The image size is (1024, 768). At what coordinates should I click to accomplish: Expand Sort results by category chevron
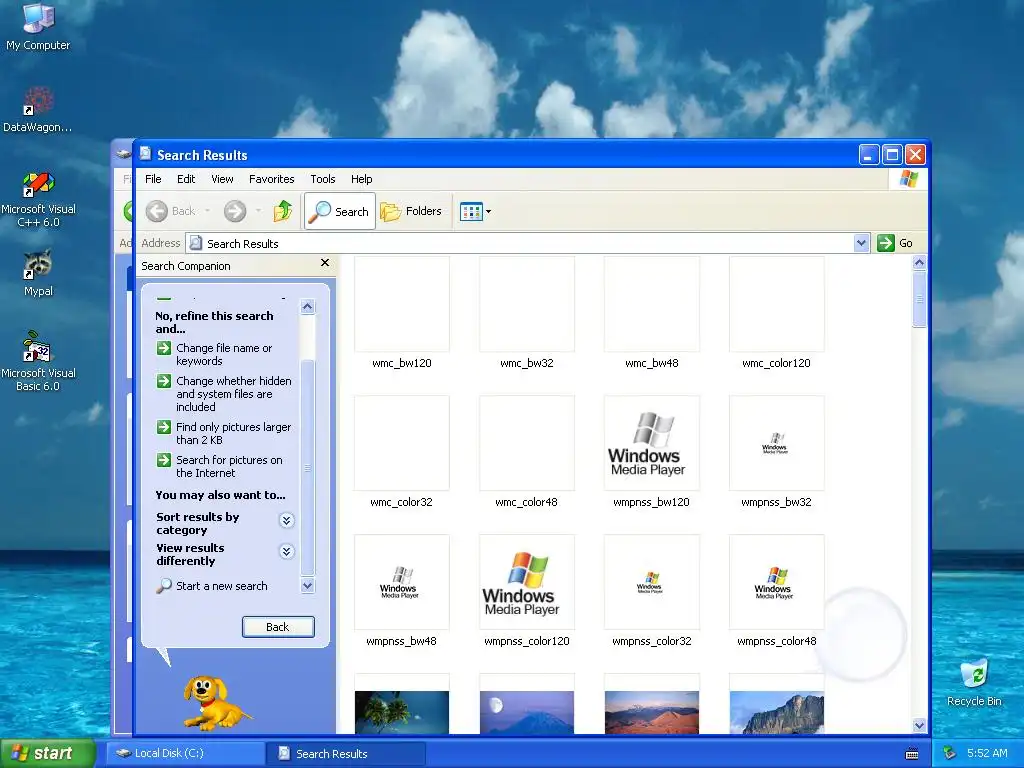click(x=286, y=520)
